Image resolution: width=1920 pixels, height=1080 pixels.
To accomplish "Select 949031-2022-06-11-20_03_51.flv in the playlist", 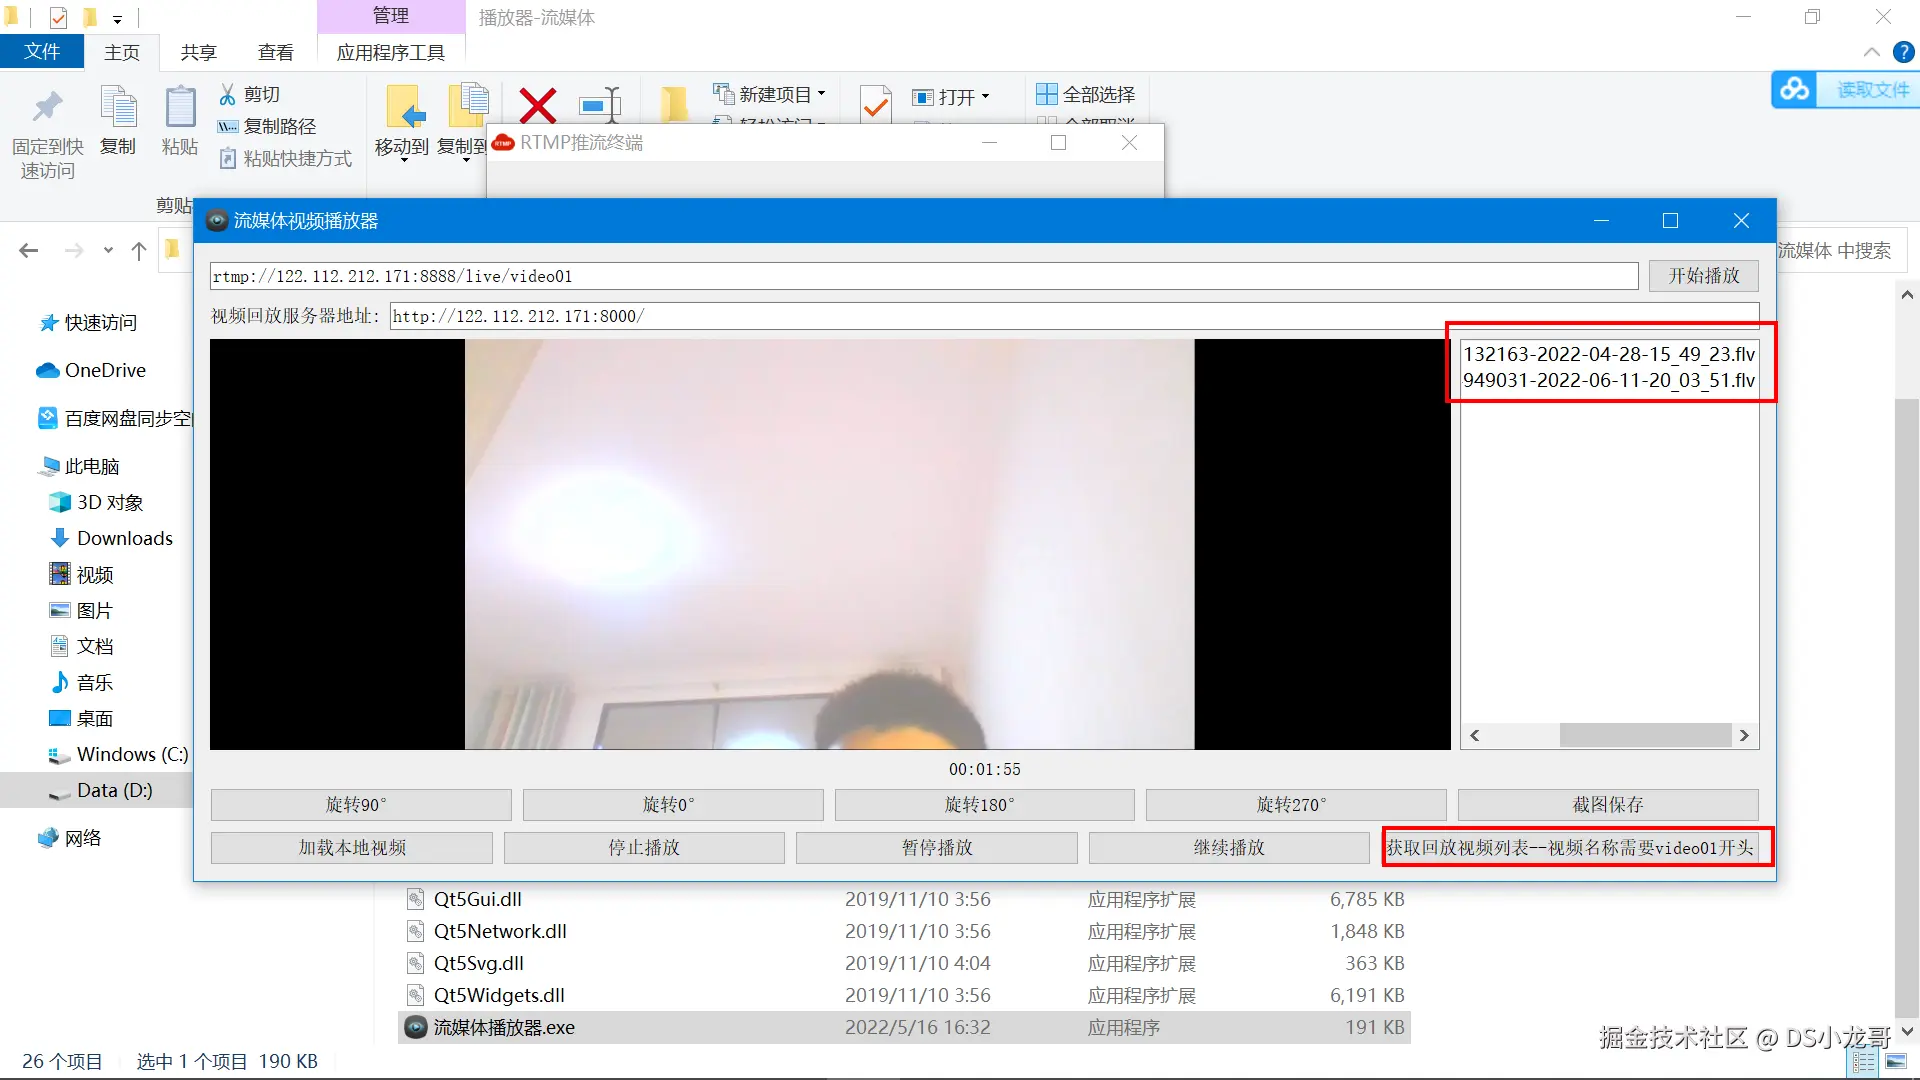I will click(x=1609, y=380).
